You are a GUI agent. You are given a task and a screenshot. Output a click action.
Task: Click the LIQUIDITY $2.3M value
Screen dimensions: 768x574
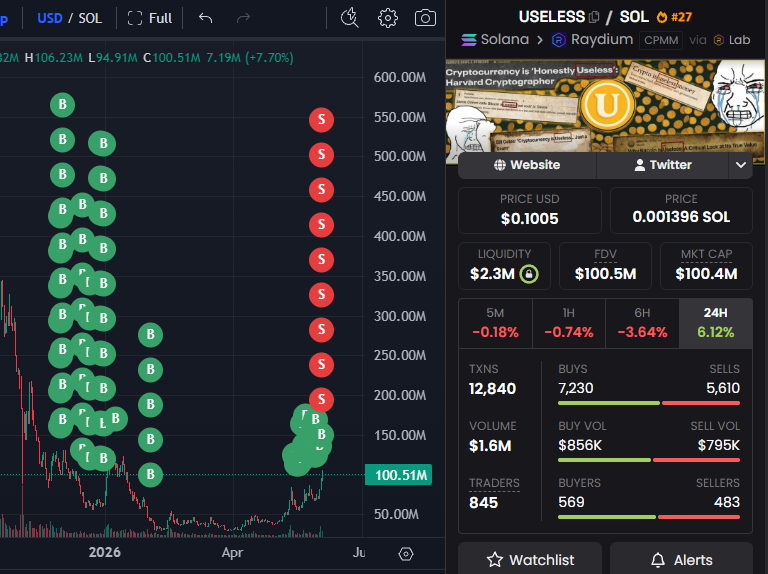(x=492, y=274)
